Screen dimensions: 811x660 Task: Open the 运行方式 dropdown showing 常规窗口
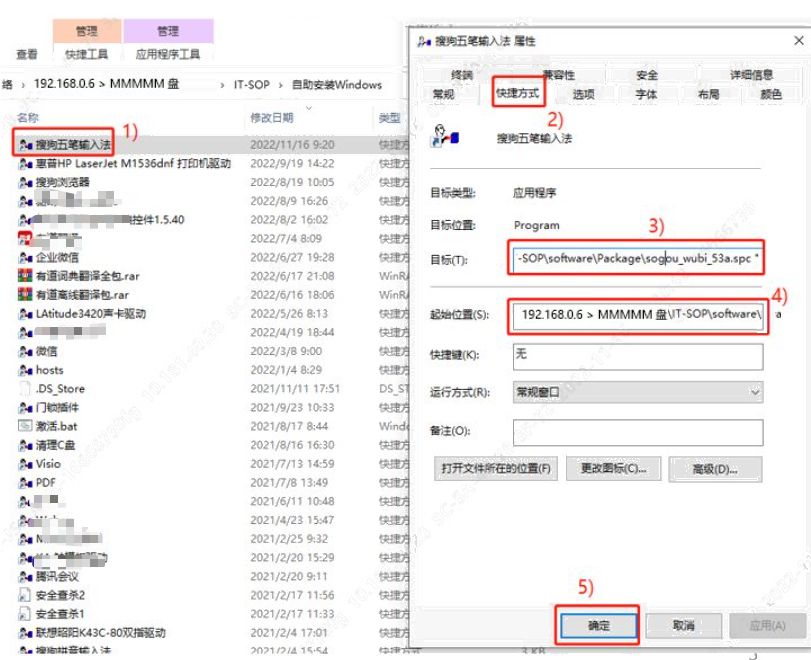coord(637,393)
